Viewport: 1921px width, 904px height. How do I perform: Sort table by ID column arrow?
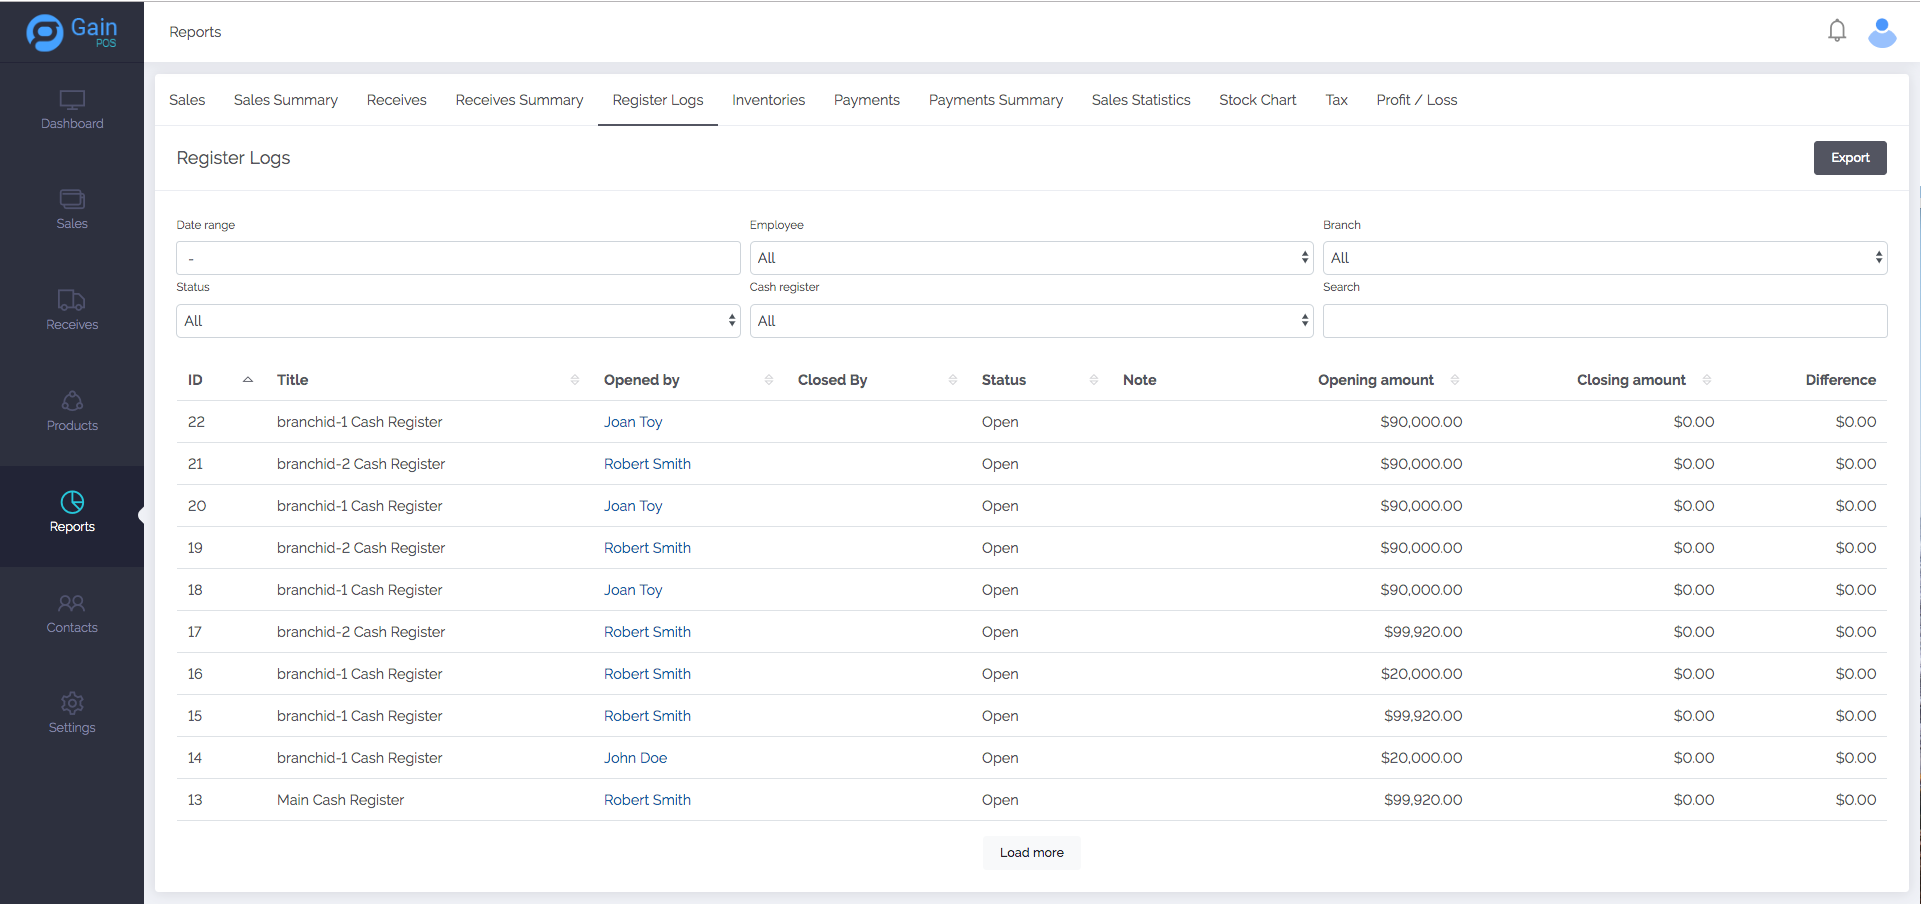[x=248, y=380]
